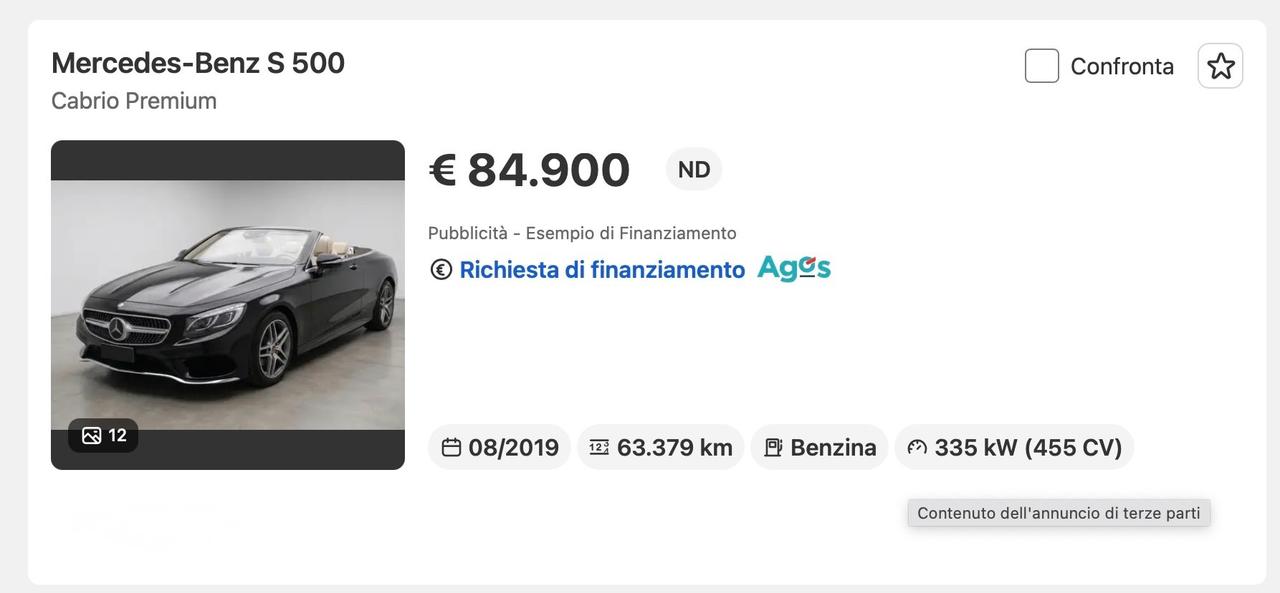Check the comparison box for the S 500
1280x593 pixels.
(x=1041, y=63)
